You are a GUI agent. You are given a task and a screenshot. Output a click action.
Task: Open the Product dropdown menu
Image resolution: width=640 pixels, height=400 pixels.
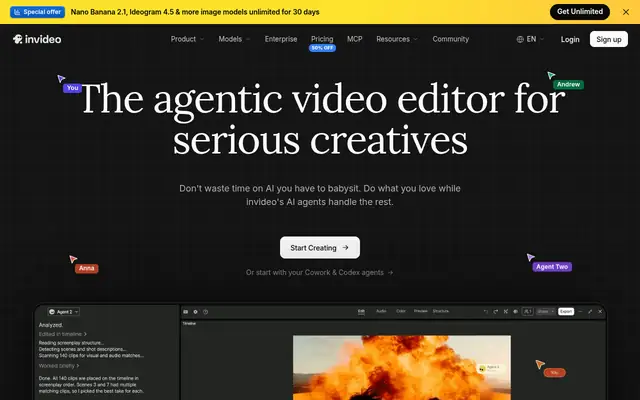187,39
